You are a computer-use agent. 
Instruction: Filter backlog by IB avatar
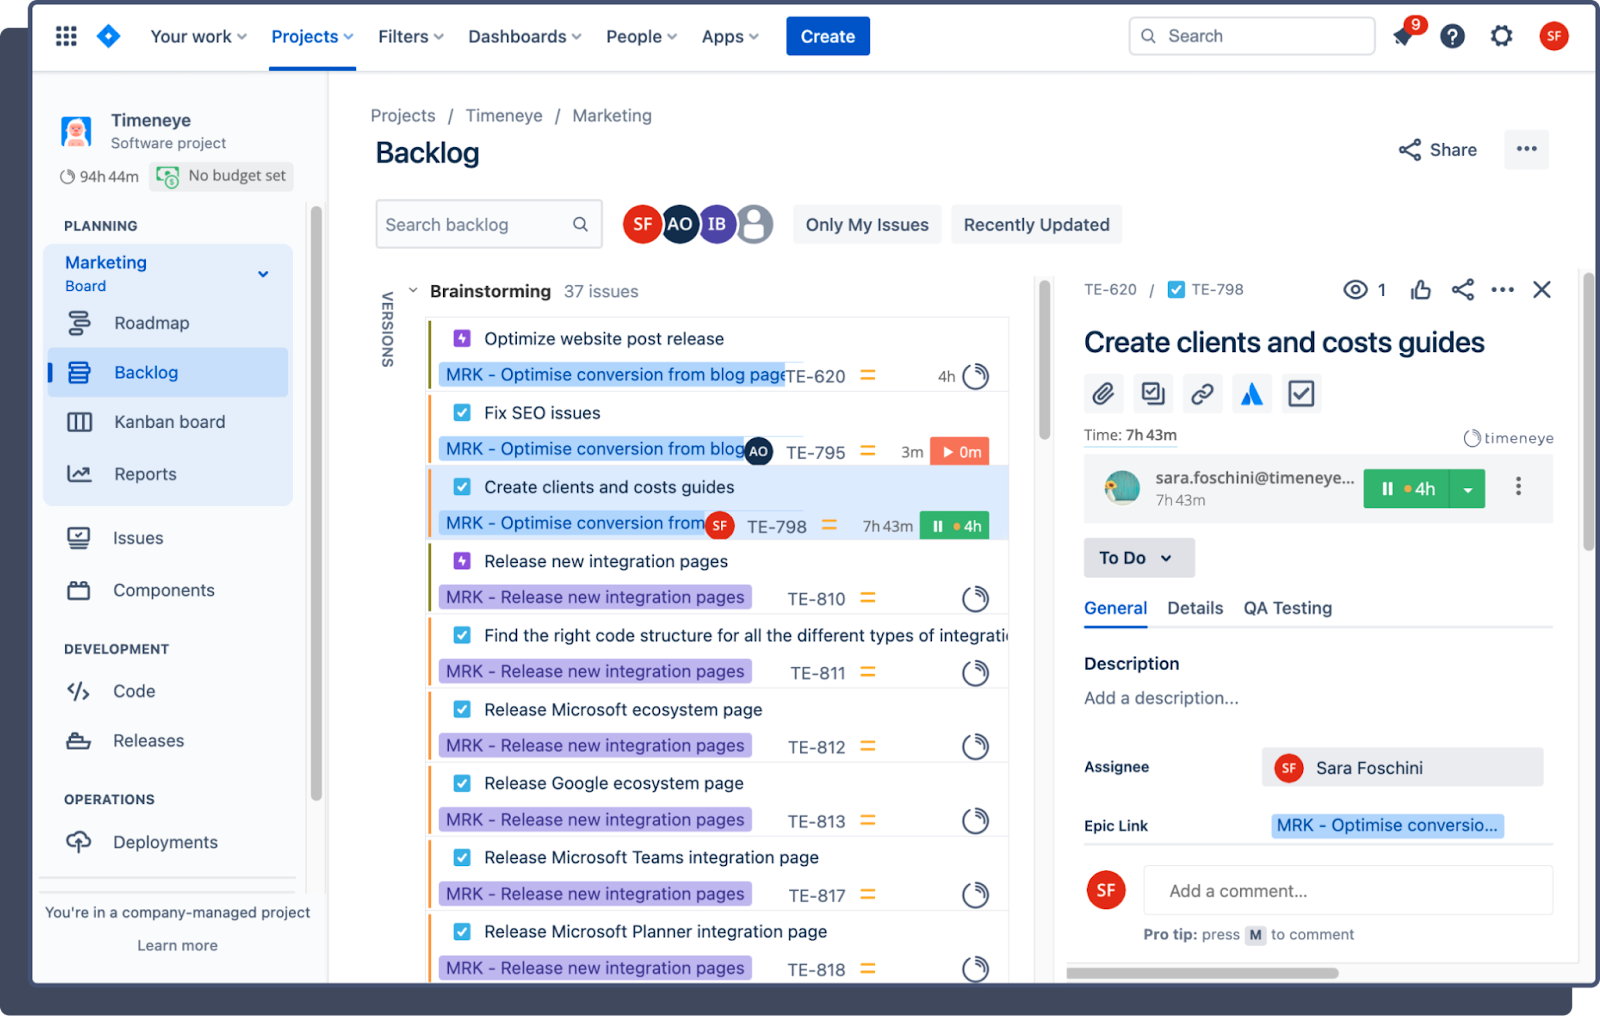pyautogui.click(x=717, y=224)
